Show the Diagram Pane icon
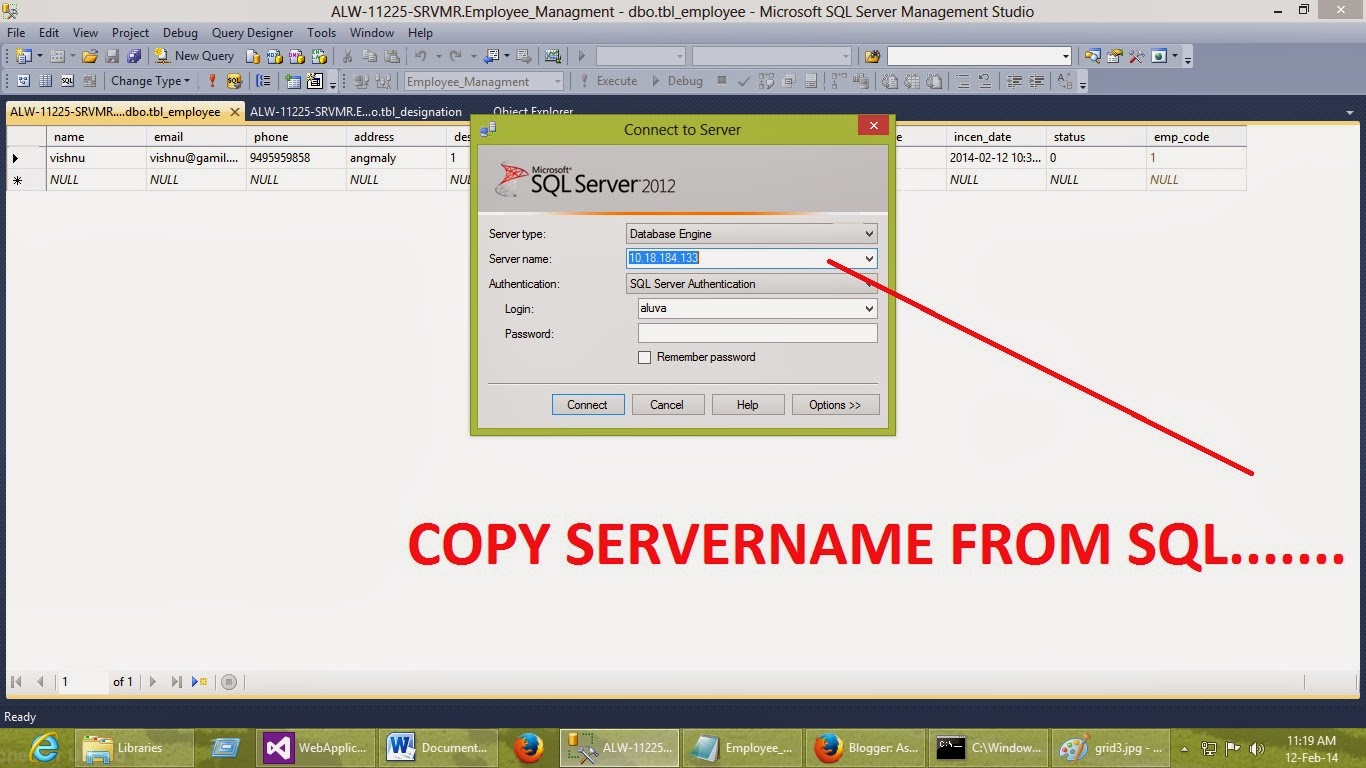The image size is (1366, 768). click(23, 81)
